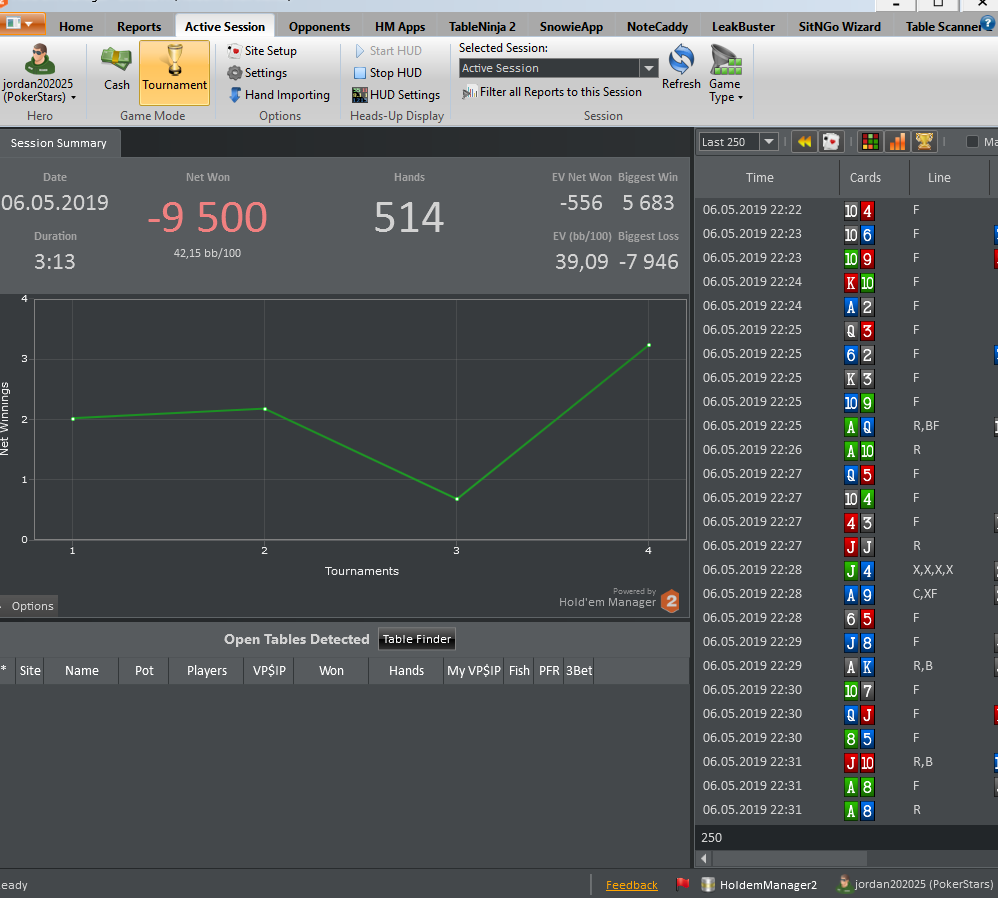Open the Feedback link

[x=631, y=885]
